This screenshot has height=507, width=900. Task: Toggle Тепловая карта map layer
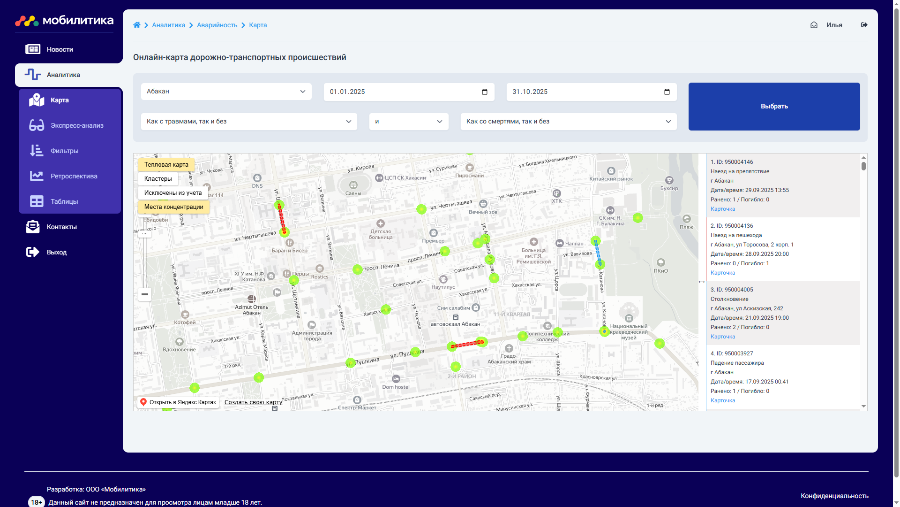(166, 164)
